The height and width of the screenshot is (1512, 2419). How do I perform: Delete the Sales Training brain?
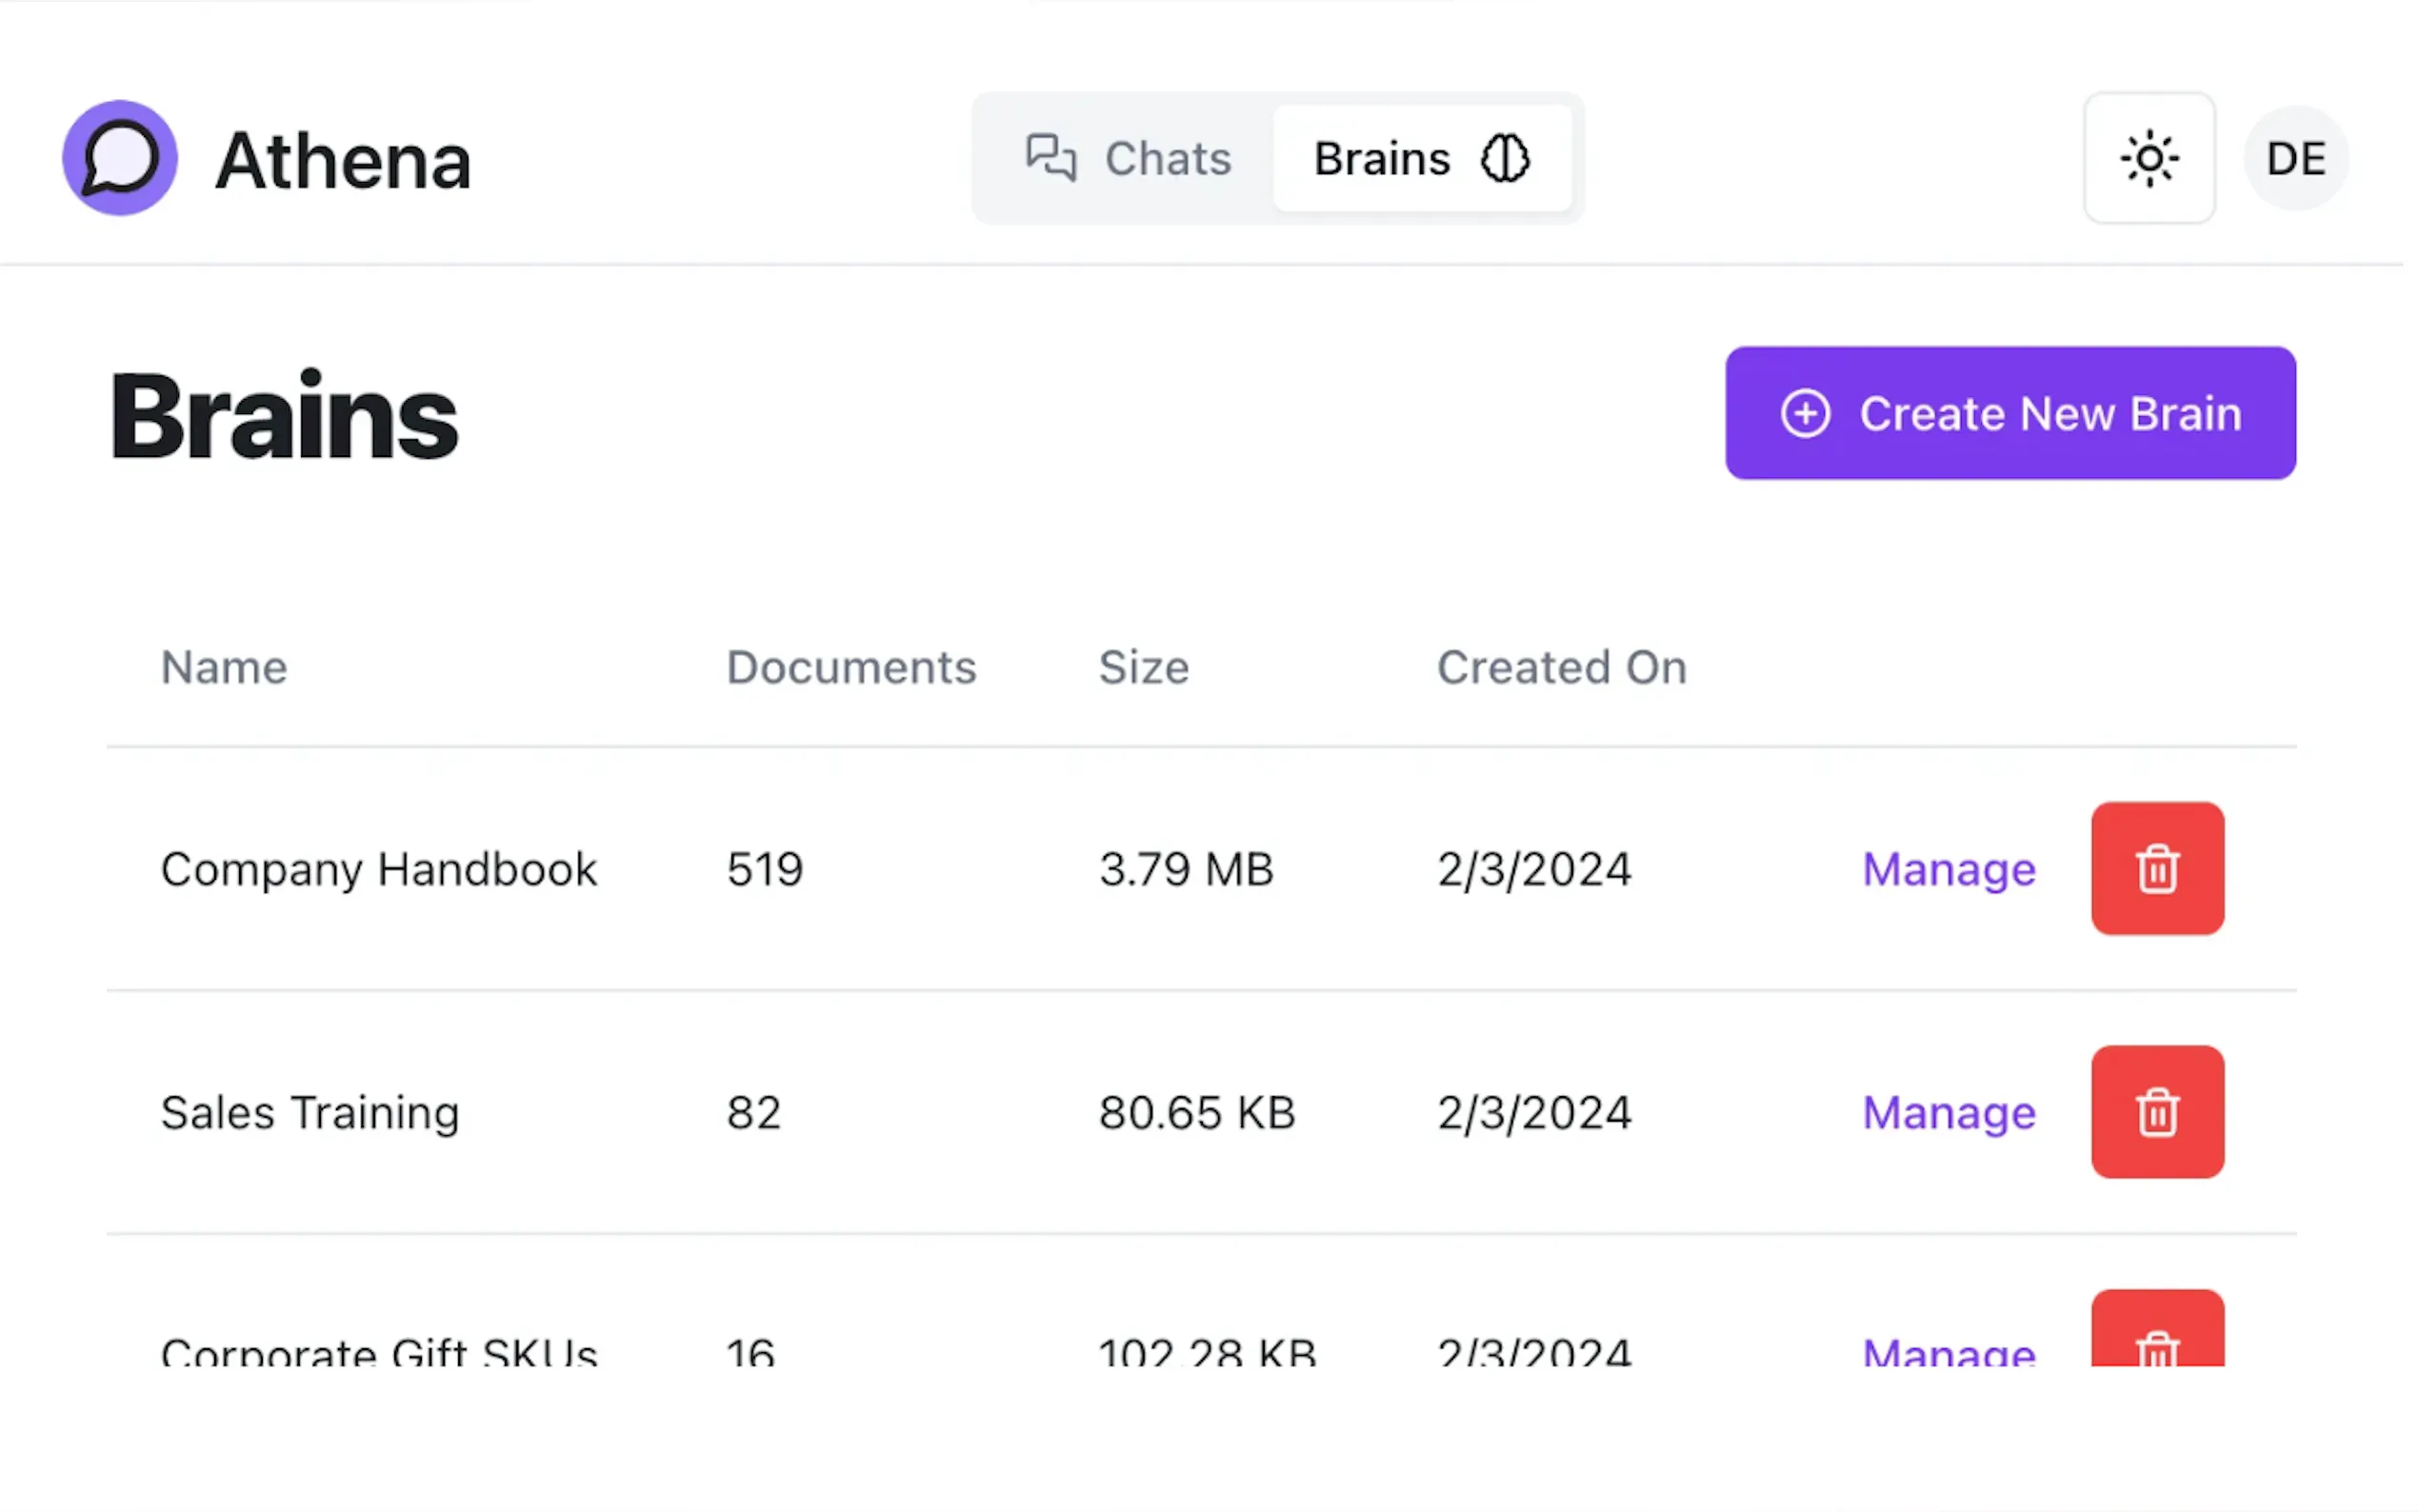coord(2156,1111)
